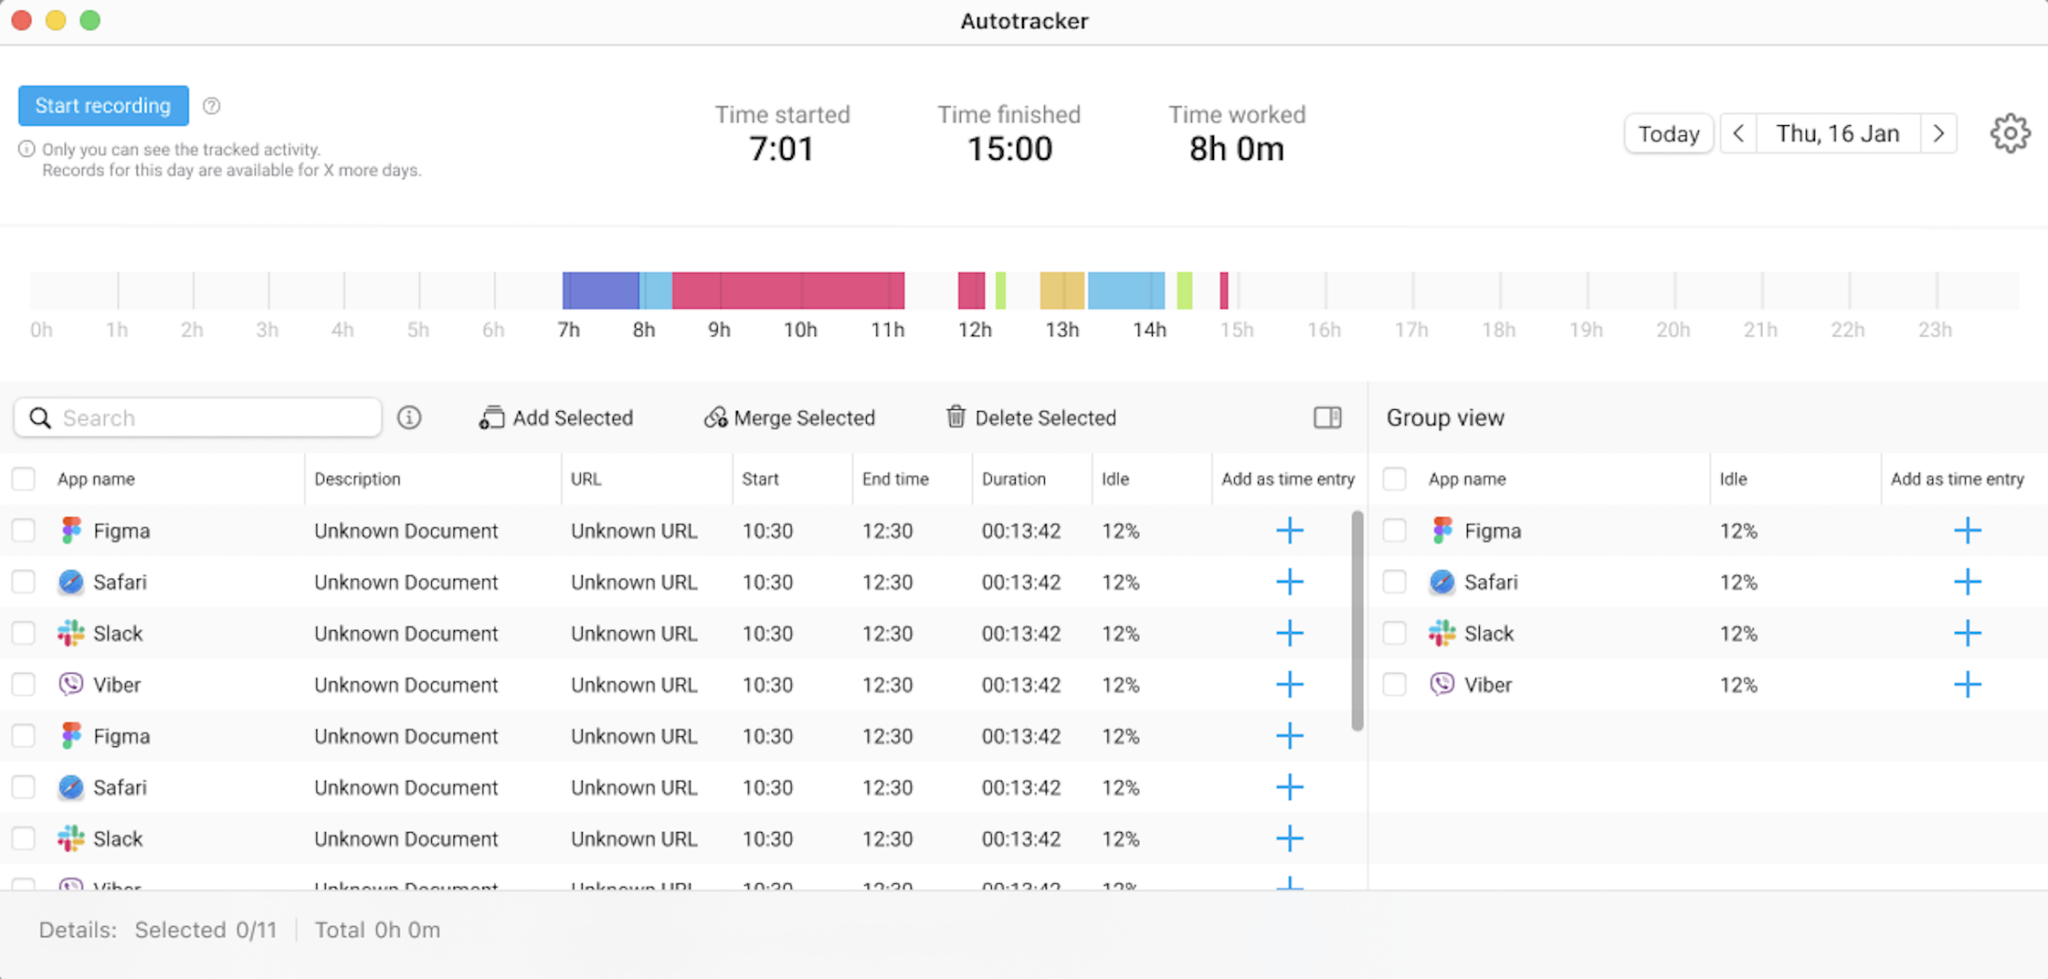Image resolution: width=2048 pixels, height=979 pixels.
Task: Check the Figma checkbox in Group view
Action: [x=1394, y=531]
